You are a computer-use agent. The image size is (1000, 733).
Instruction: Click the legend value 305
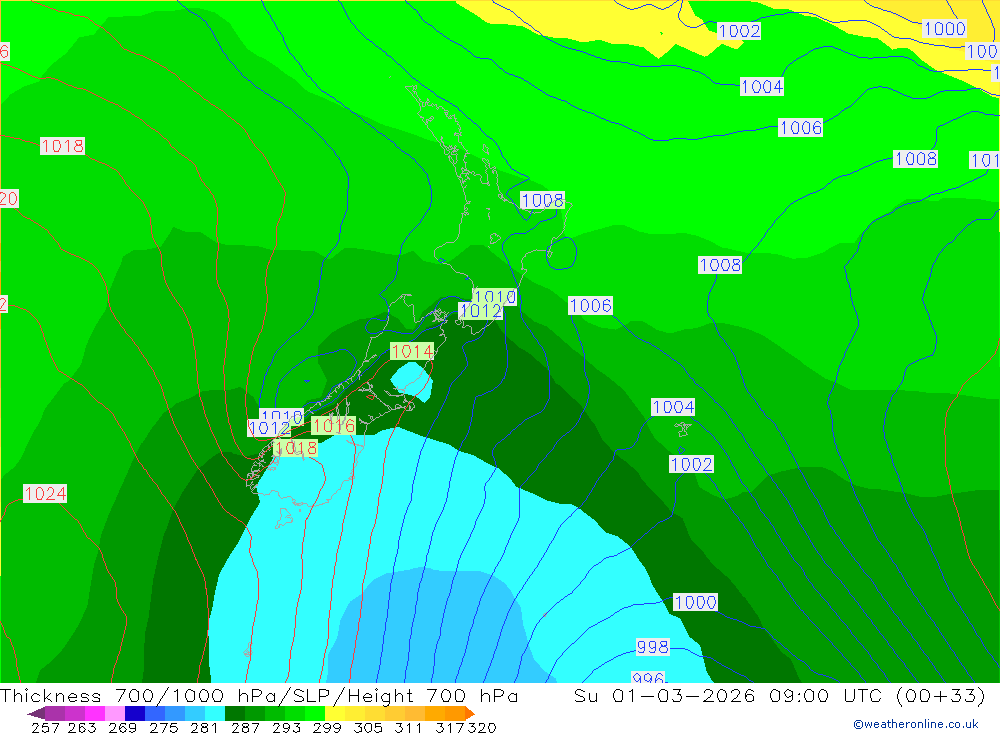pyautogui.click(x=367, y=727)
